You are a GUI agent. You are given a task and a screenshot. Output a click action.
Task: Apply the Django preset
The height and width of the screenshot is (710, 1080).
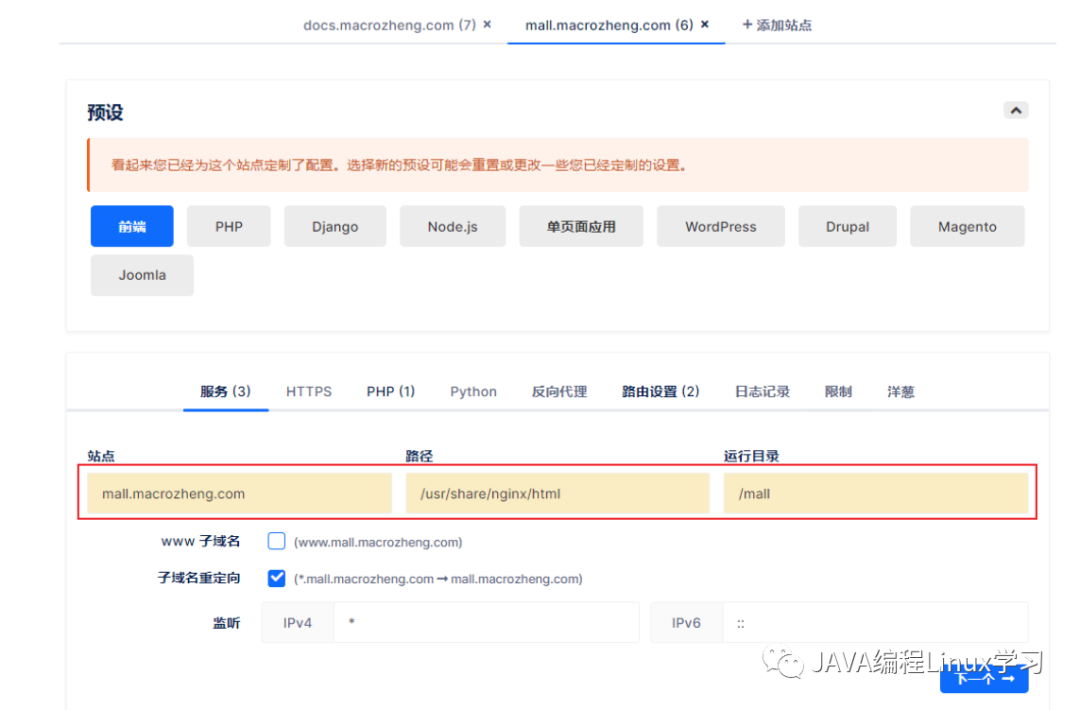pyautogui.click(x=335, y=226)
